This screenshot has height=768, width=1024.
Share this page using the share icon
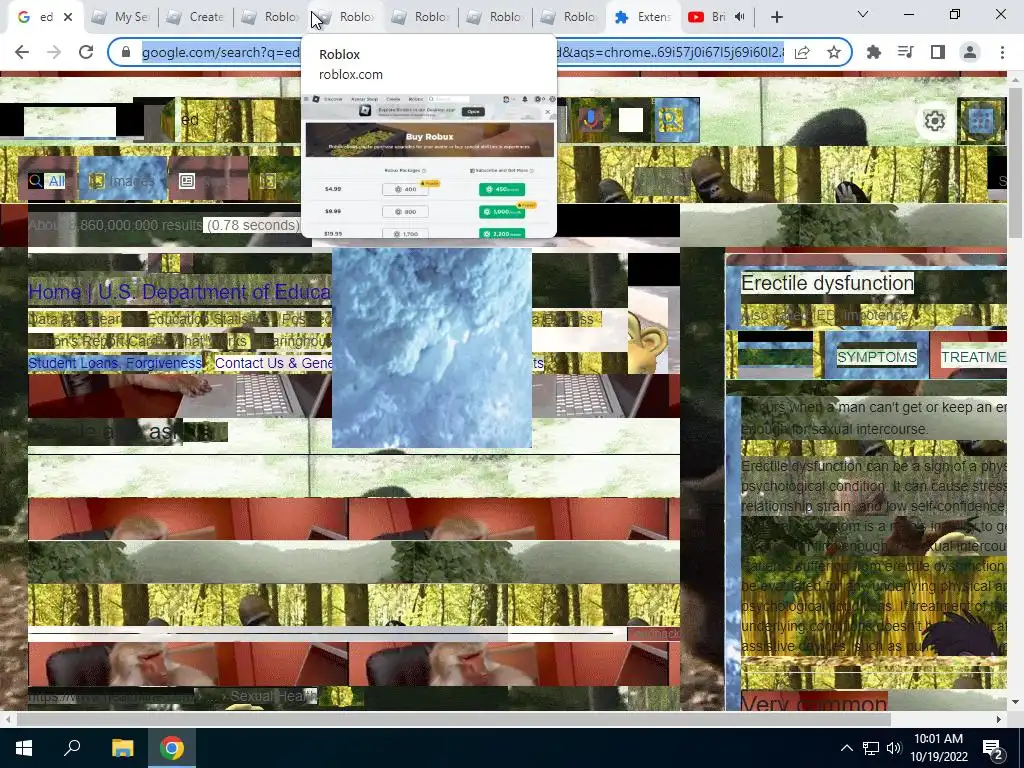[802, 52]
